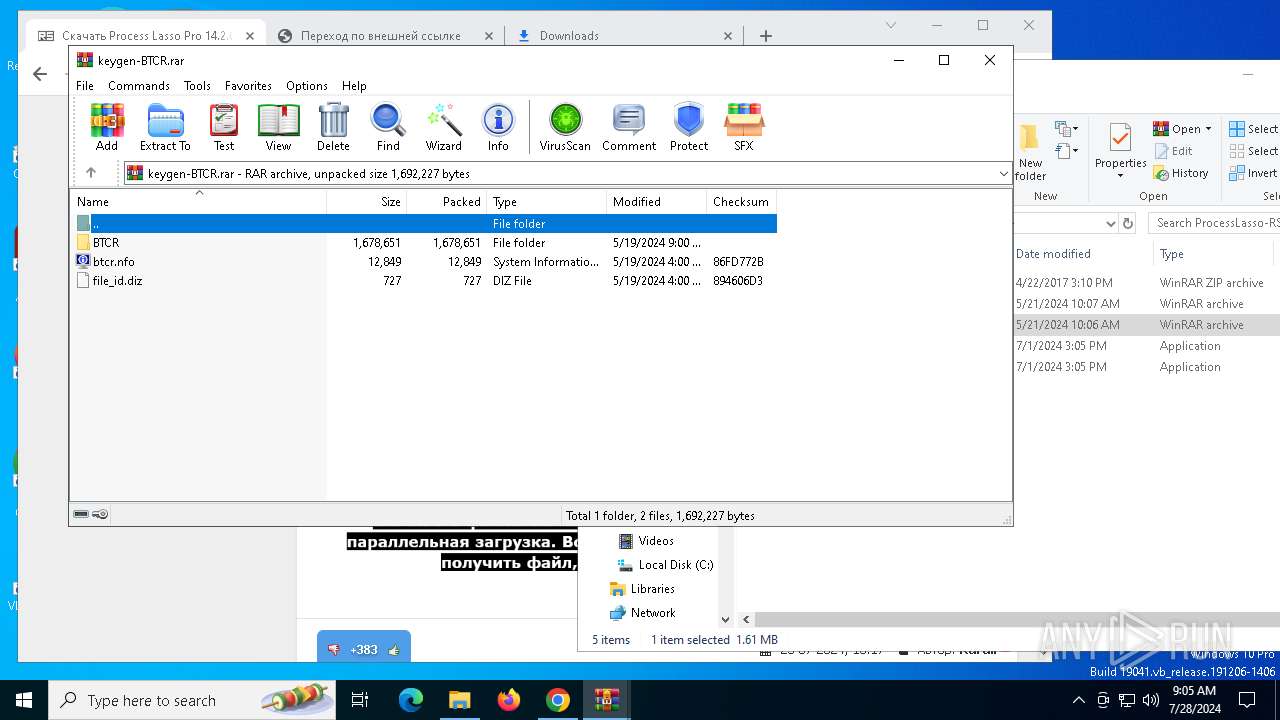Select Network in the navigation tree
Image resolution: width=1280 pixels, height=720 pixels.
(x=643, y=613)
